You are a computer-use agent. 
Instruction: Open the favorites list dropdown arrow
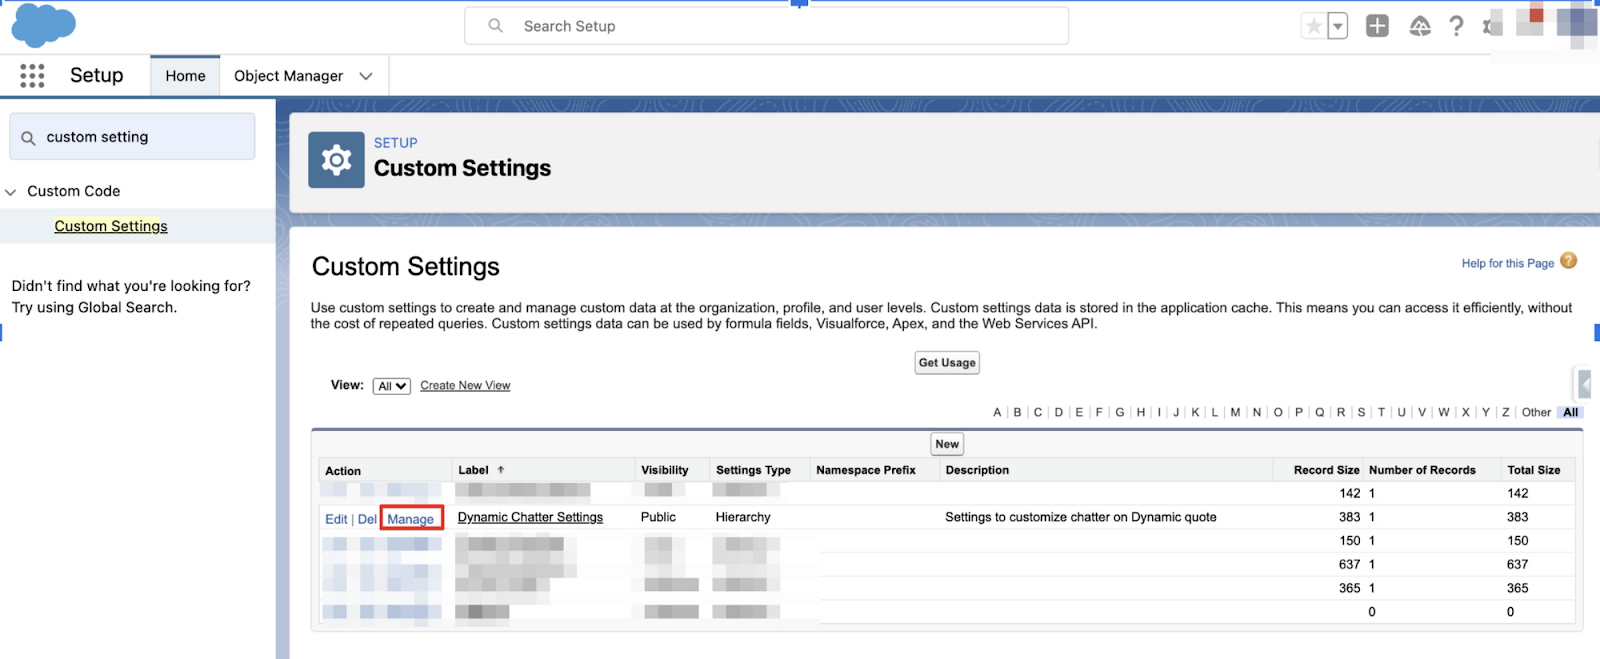coord(1338,27)
